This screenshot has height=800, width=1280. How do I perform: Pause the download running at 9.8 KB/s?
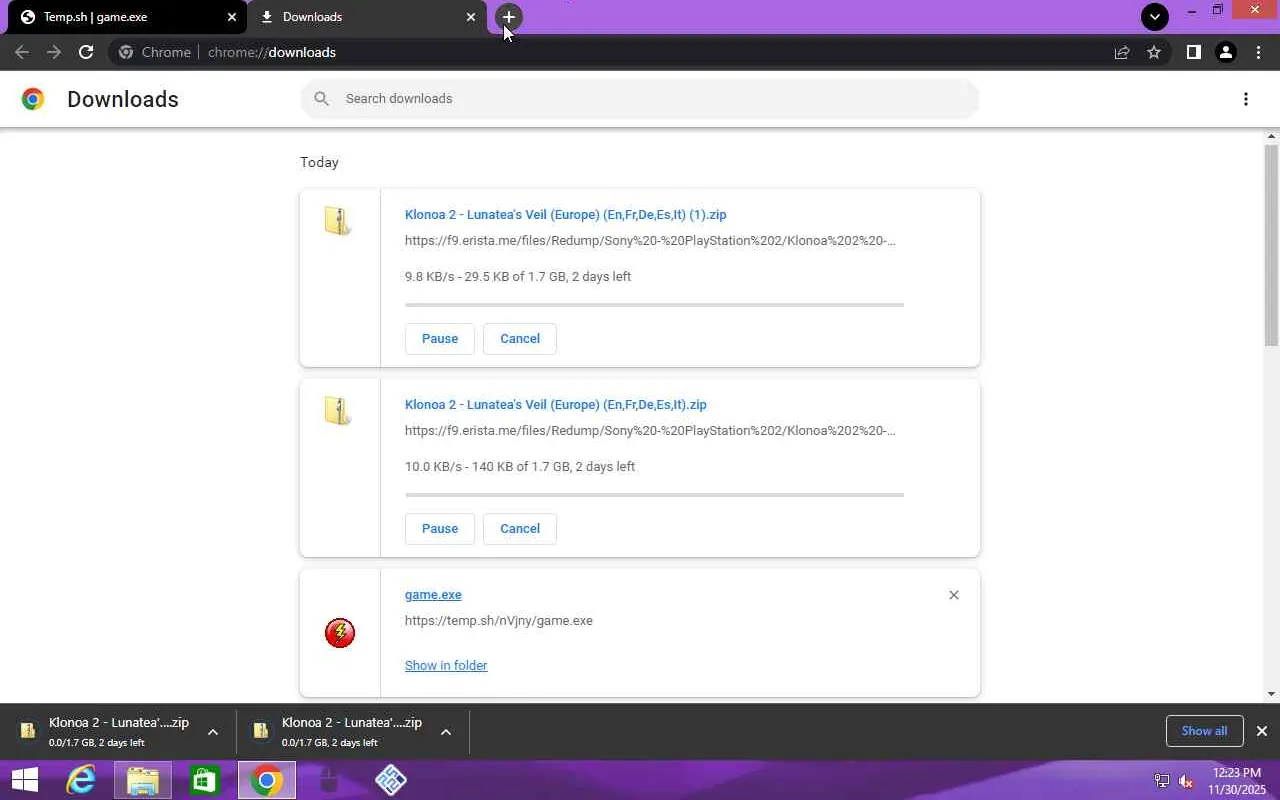coord(440,338)
